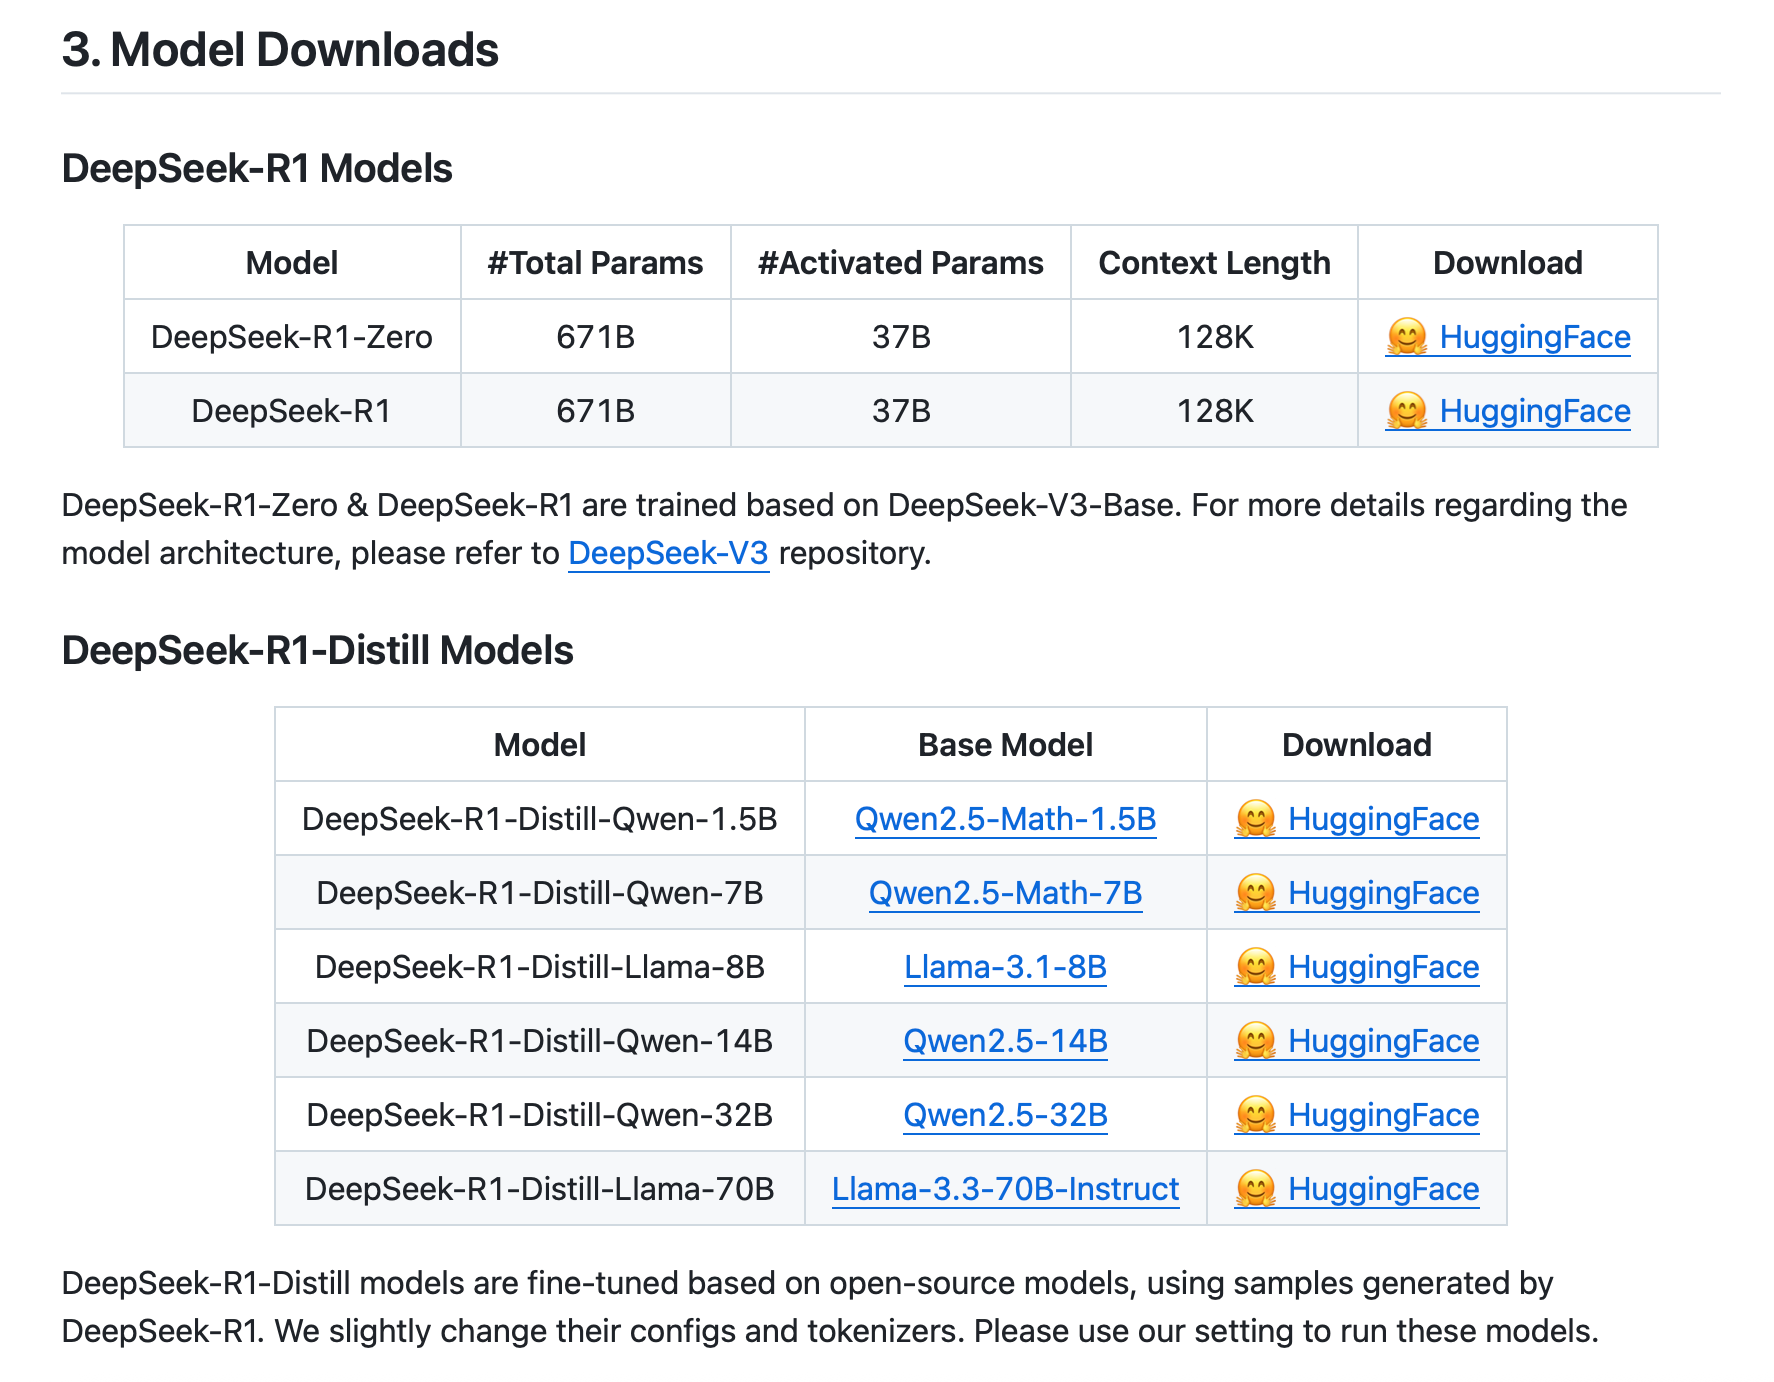Image resolution: width=1774 pixels, height=1382 pixels.
Task: Select 'DeepSeek-R1-Distill-Qwen-14B' model cell
Action: click(540, 1041)
